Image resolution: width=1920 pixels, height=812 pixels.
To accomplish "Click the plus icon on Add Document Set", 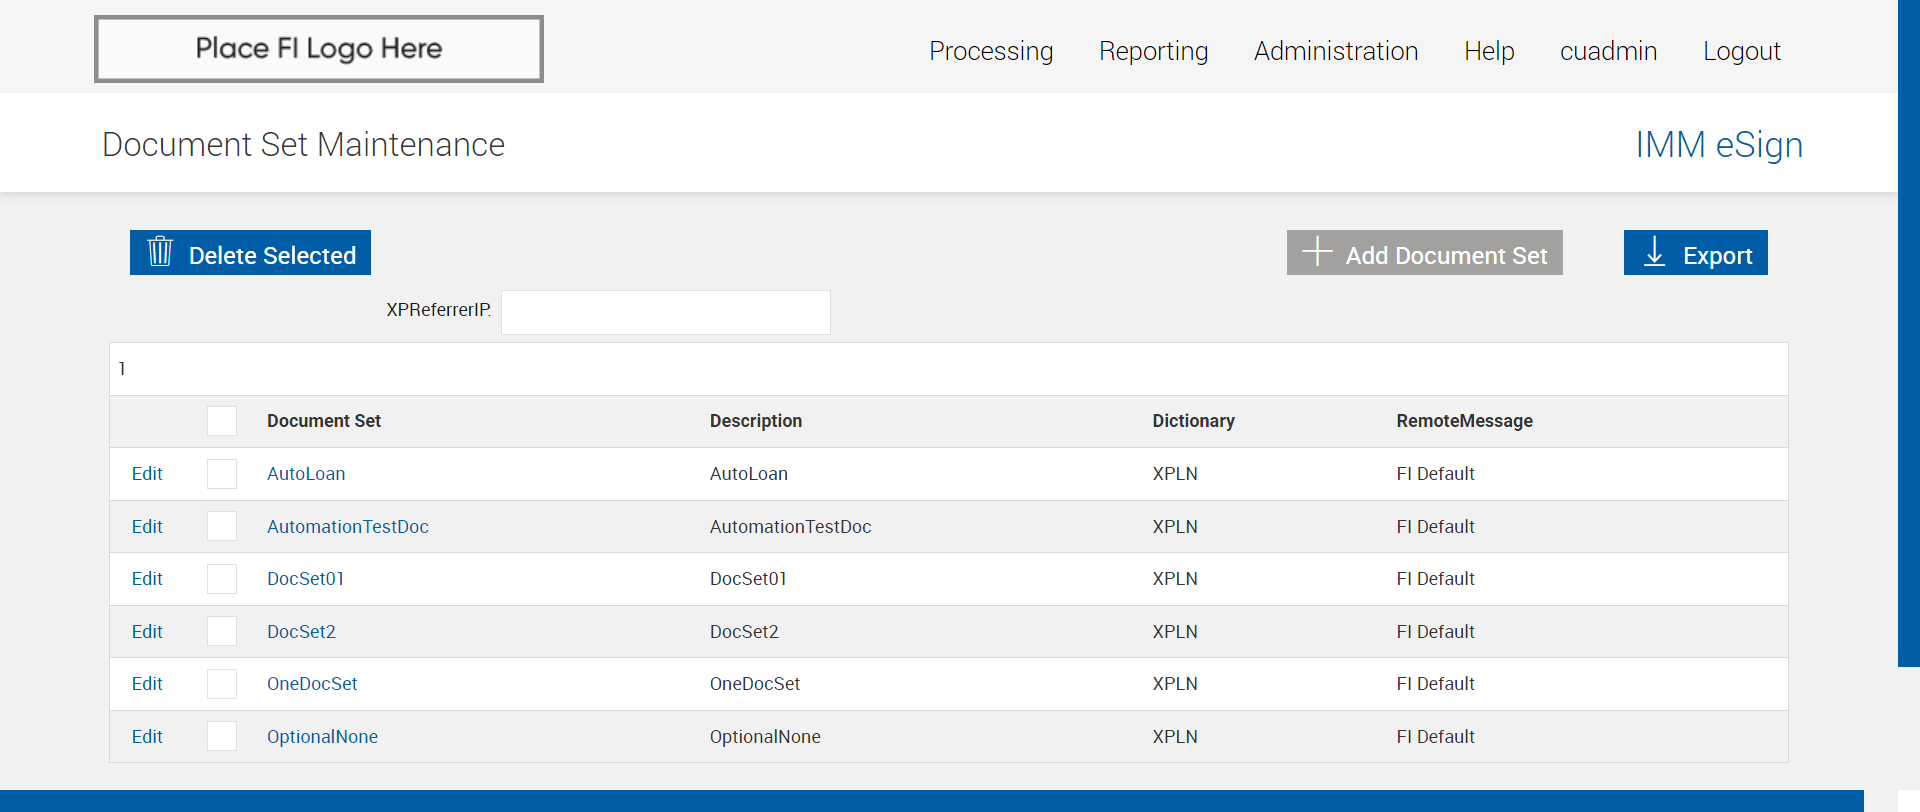I will pos(1317,252).
